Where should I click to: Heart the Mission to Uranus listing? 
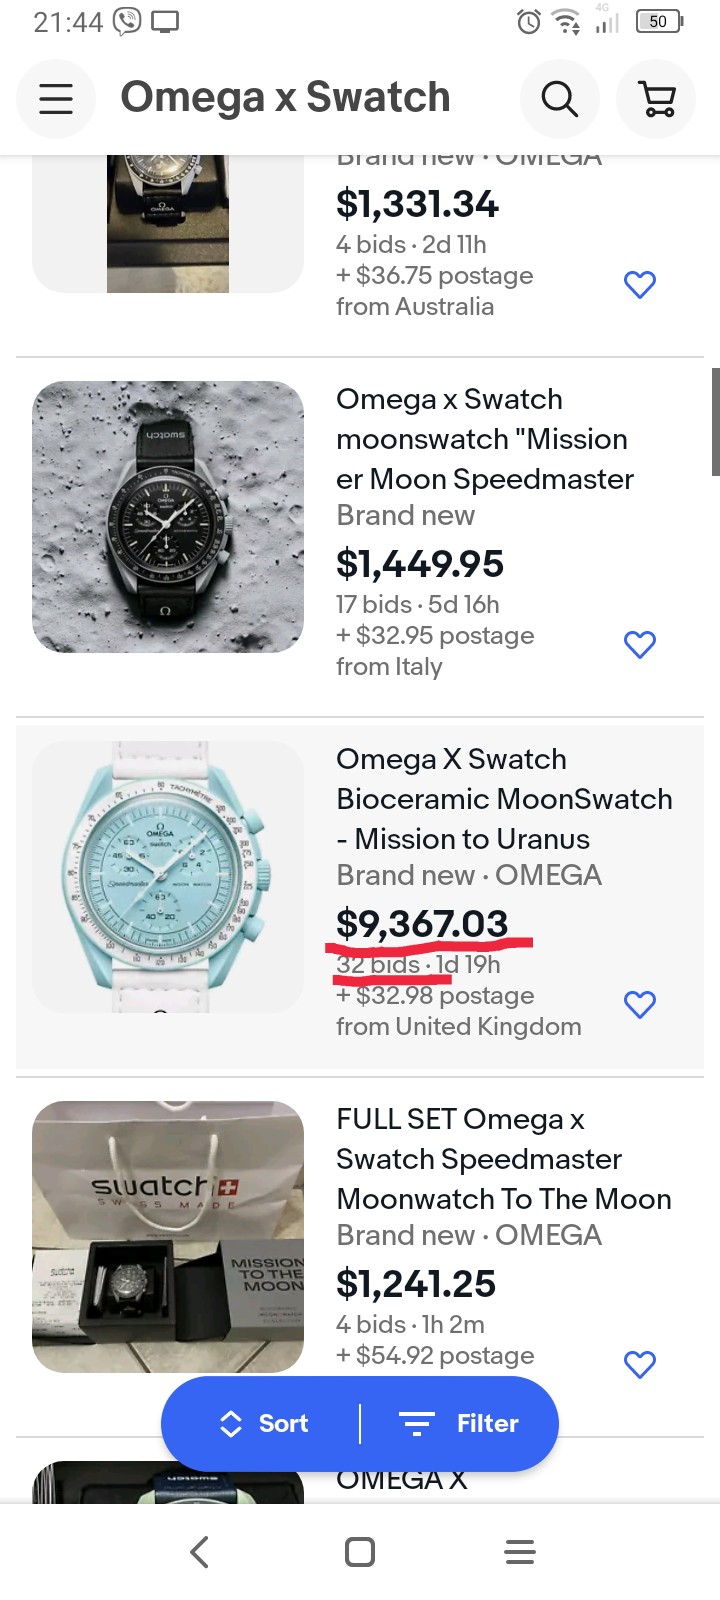pyautogui.click(x=640, y=1005)
